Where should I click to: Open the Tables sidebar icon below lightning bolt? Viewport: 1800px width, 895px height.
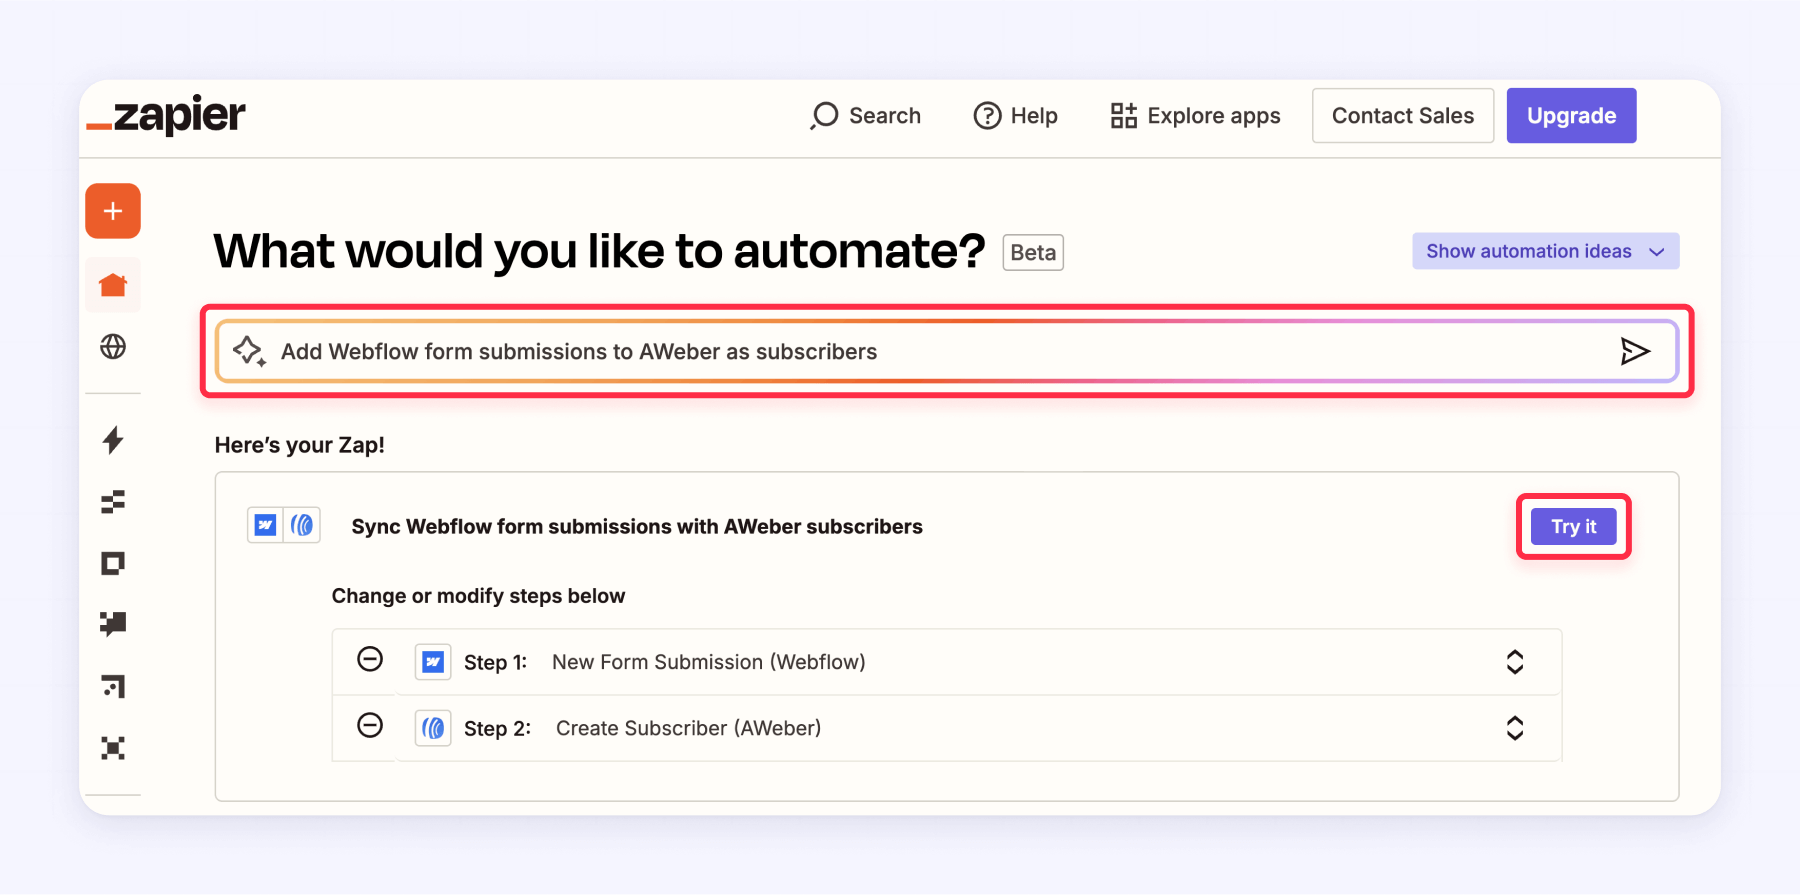pos(113,502)
